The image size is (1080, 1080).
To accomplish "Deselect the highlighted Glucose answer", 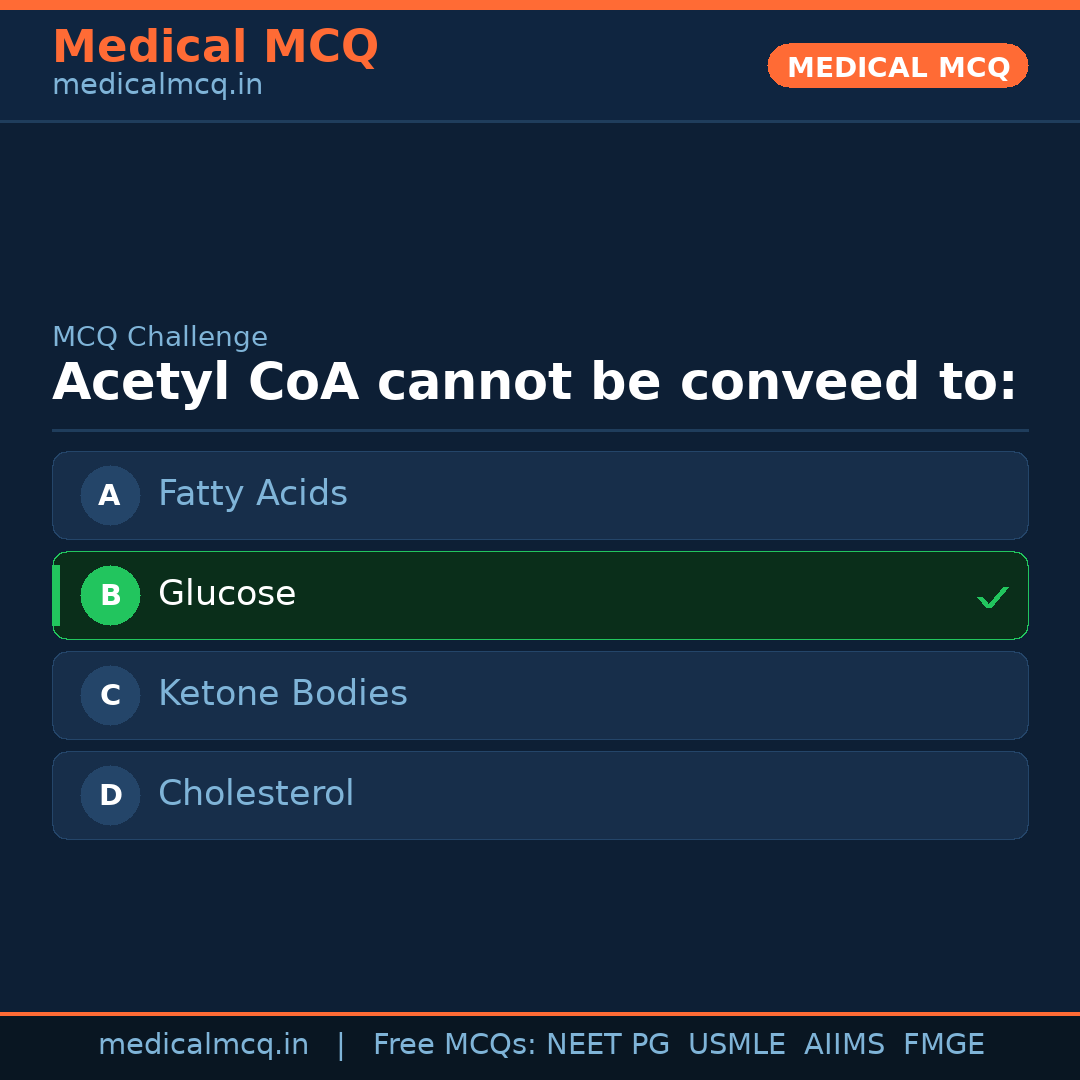I will click(x=540, y=595).
